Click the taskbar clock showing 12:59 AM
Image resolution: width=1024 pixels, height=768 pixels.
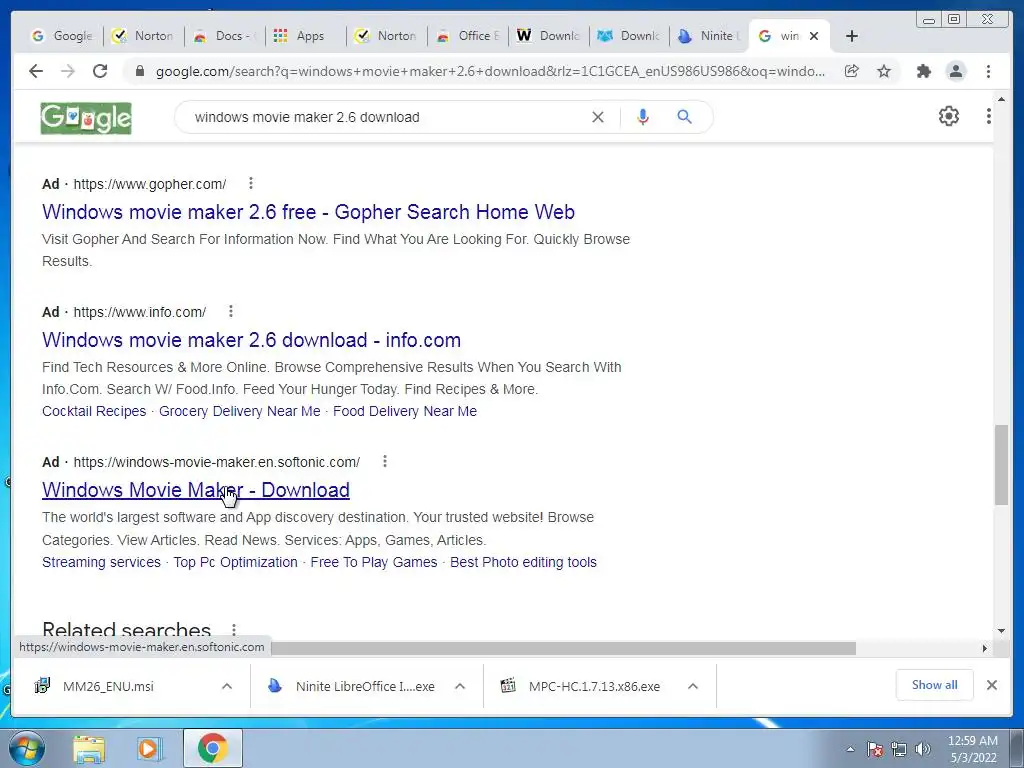(972, 749)
